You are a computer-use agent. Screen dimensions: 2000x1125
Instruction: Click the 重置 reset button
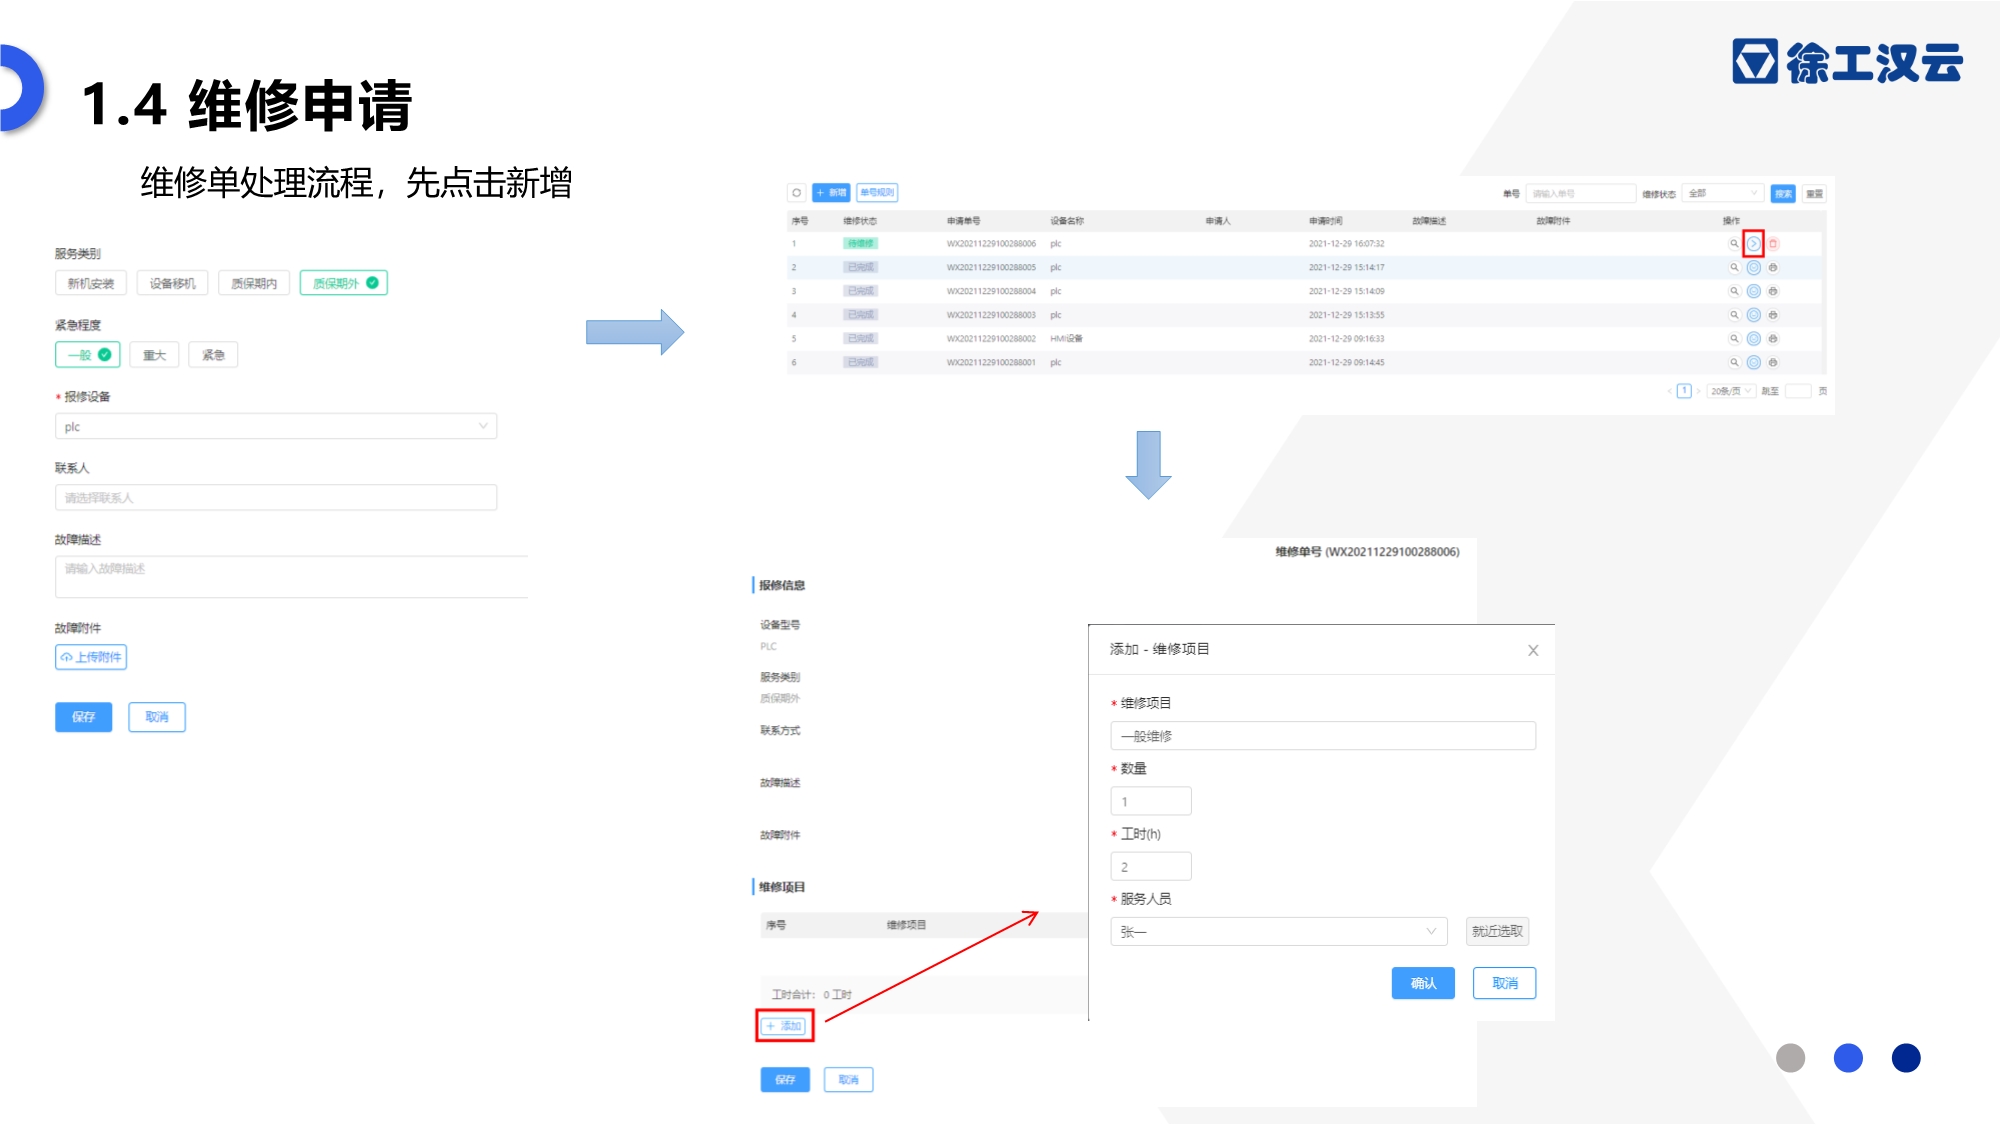[x=1815, y=194]
